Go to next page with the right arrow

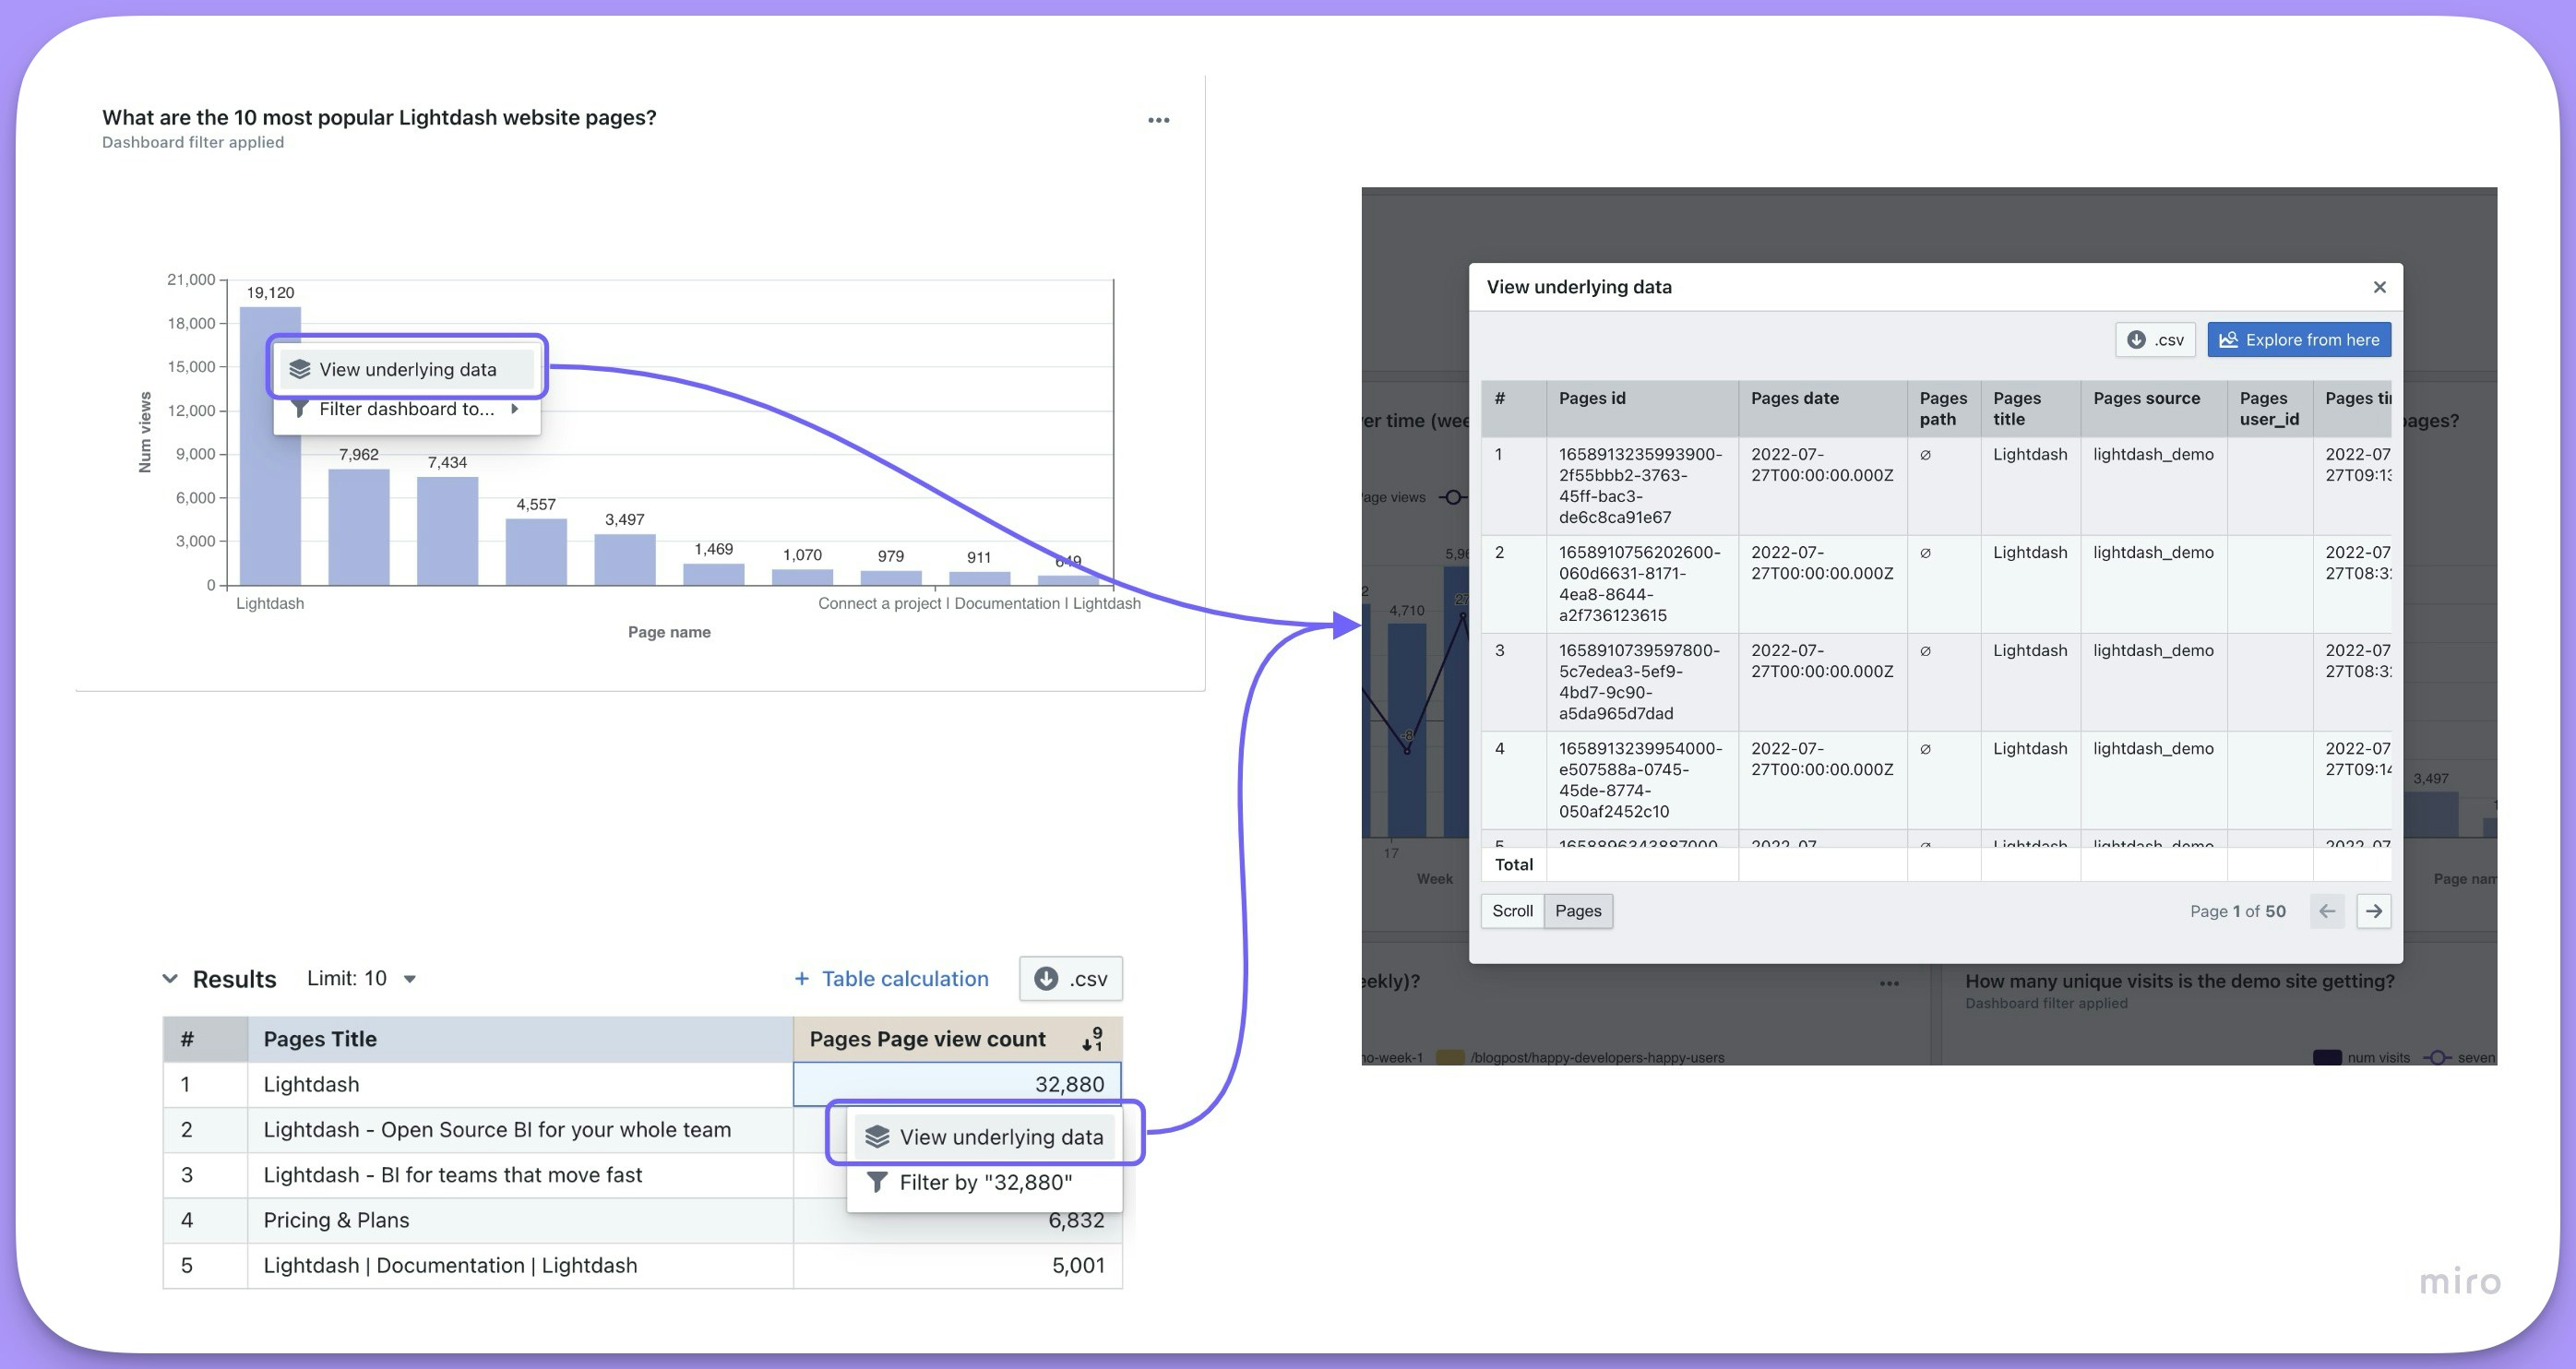point(2373,911)
